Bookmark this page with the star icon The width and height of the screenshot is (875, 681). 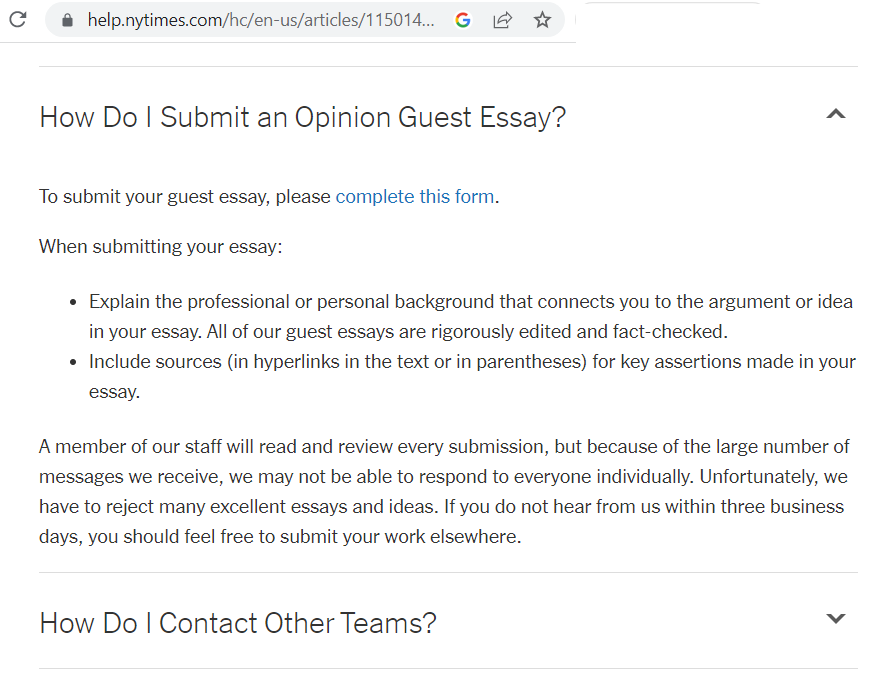(x=542, y=21)
